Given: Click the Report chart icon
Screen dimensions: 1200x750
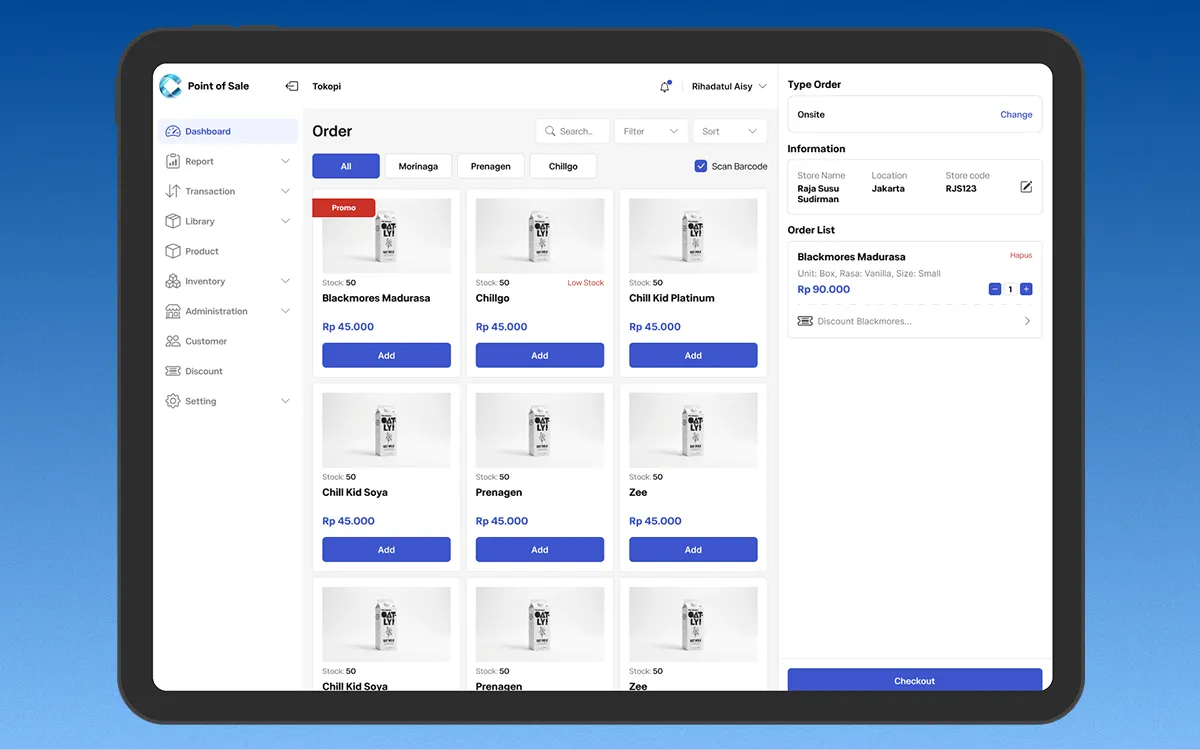Looking at the screenshot, I should [173, 161].
